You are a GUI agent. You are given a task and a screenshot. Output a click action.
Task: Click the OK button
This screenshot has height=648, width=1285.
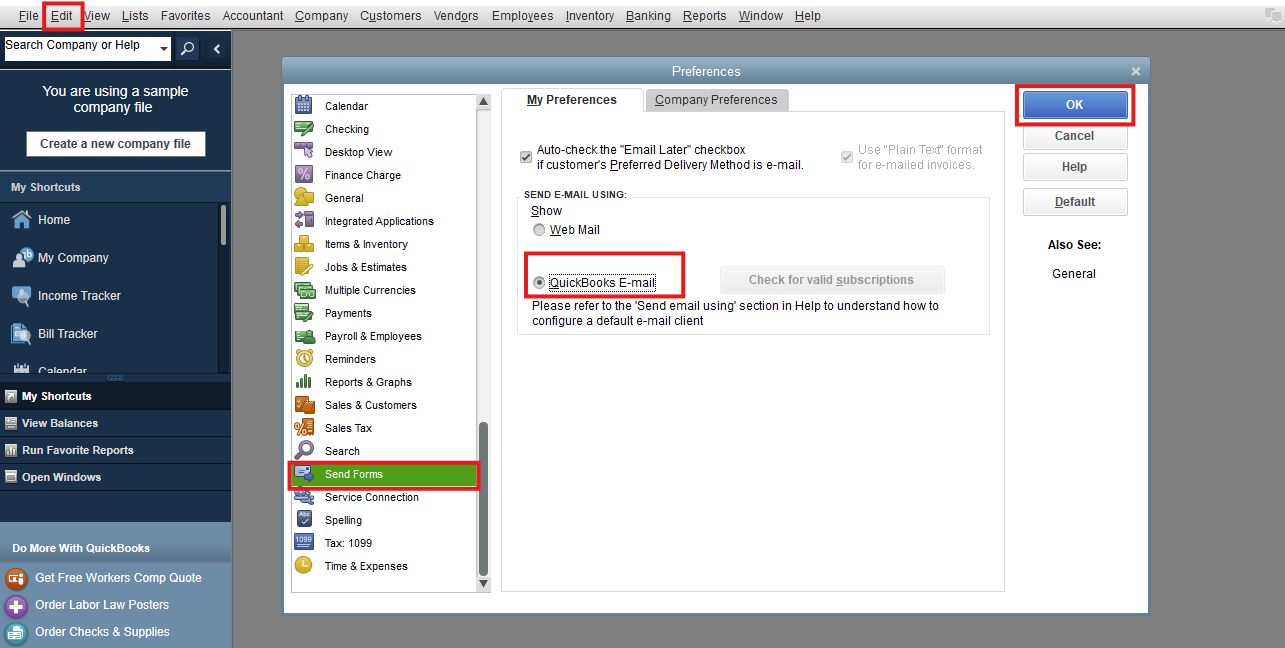[1075, 105]
